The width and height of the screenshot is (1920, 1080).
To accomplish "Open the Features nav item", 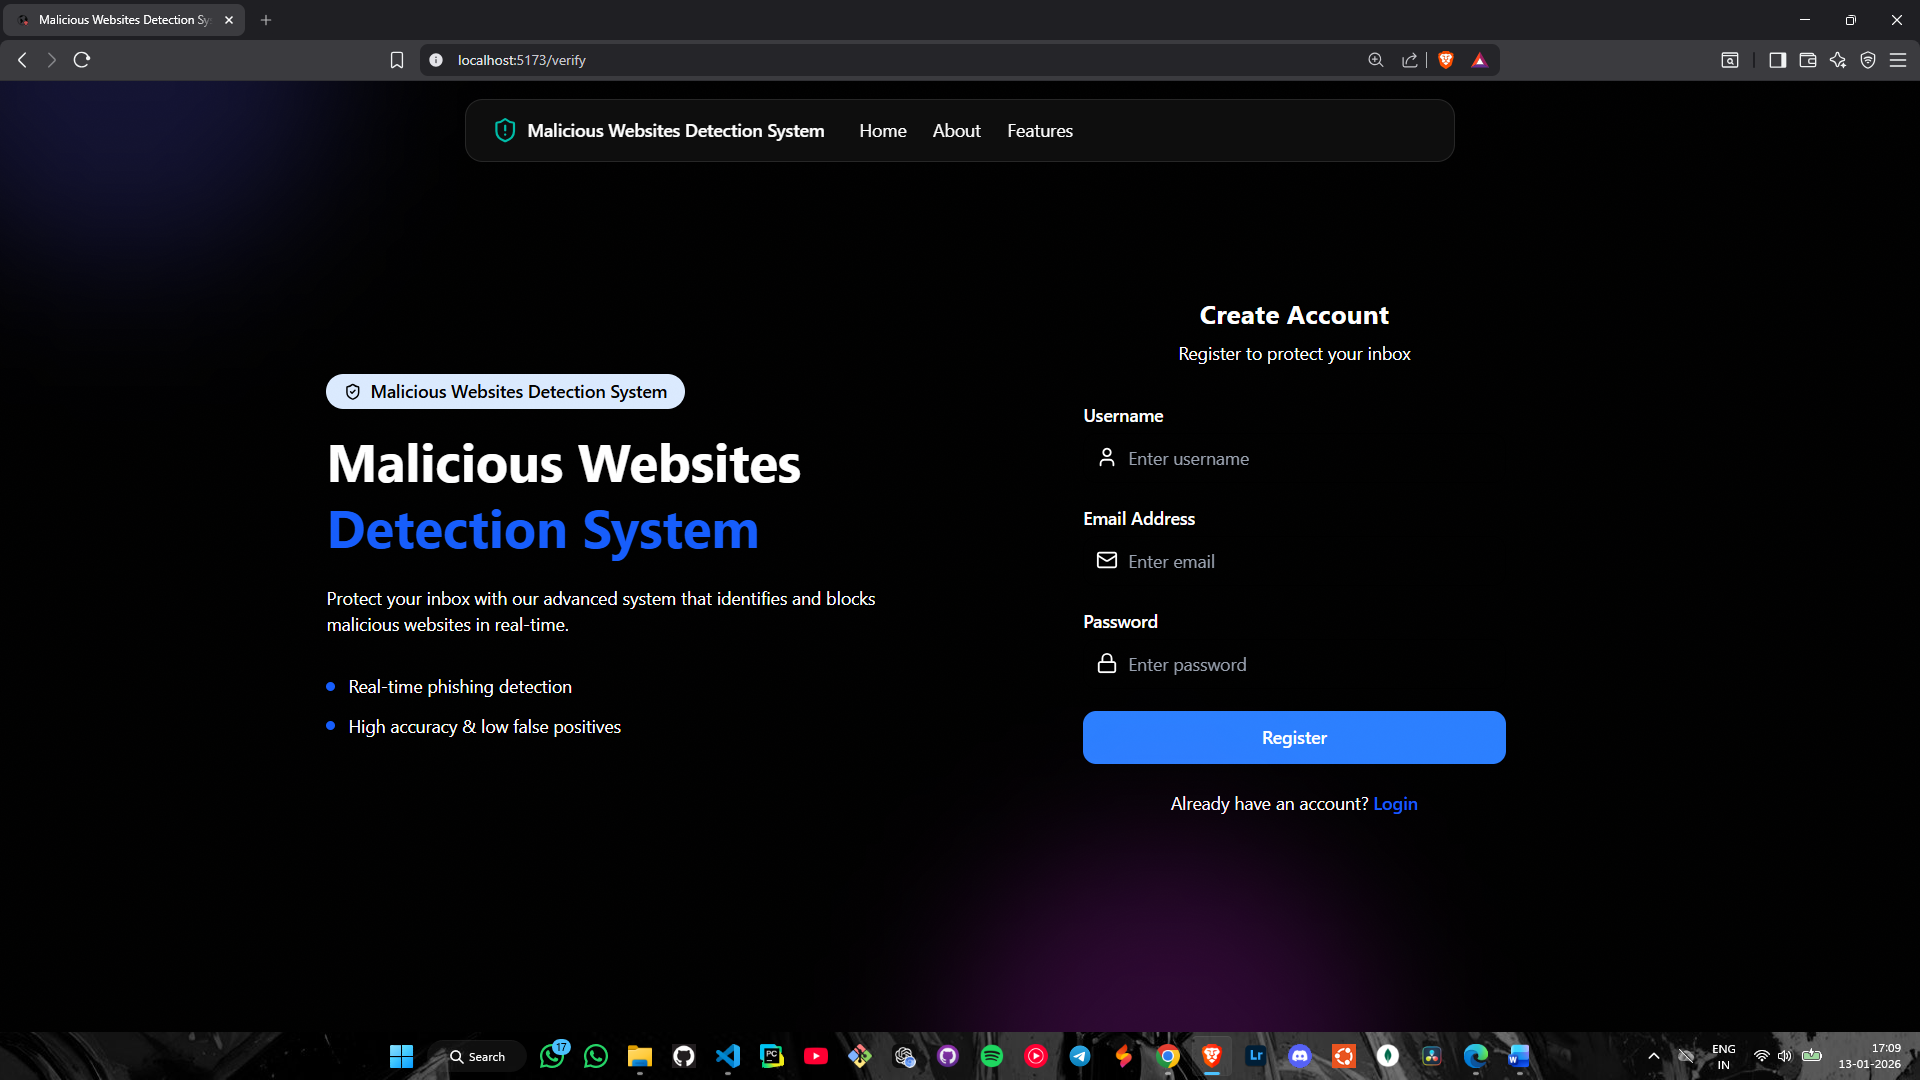I will pos(1039,131).
